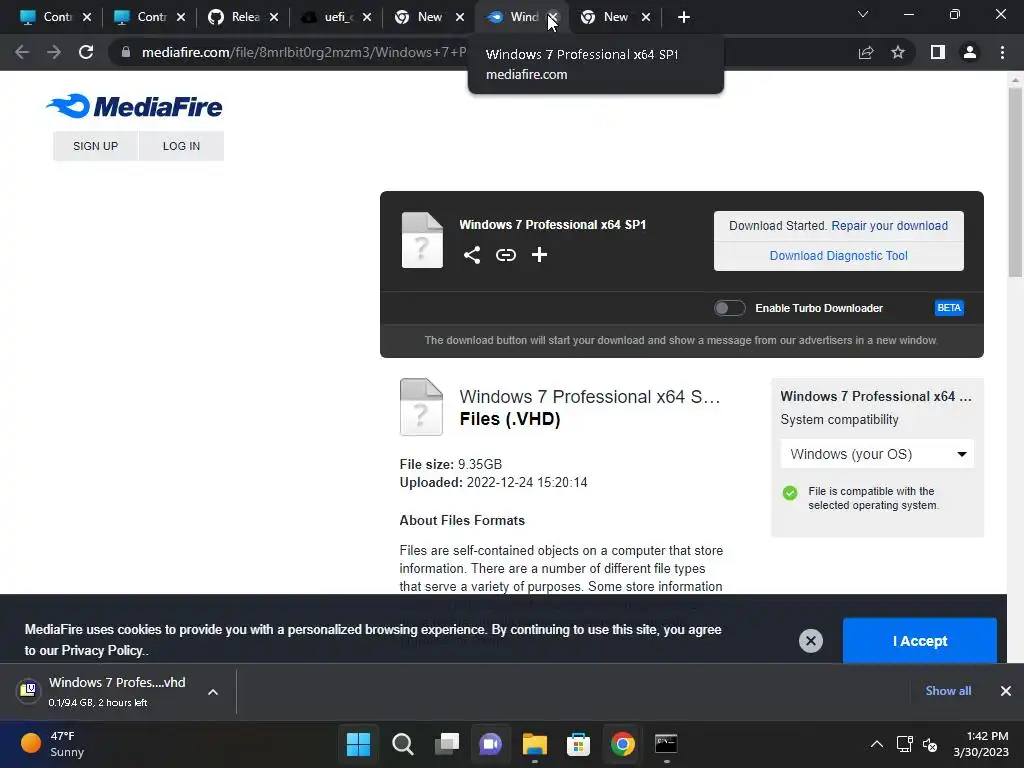This screenshot has width=1024, height=768.
Task: Click the plus icon beside the link icon
Action: [539, 255]
